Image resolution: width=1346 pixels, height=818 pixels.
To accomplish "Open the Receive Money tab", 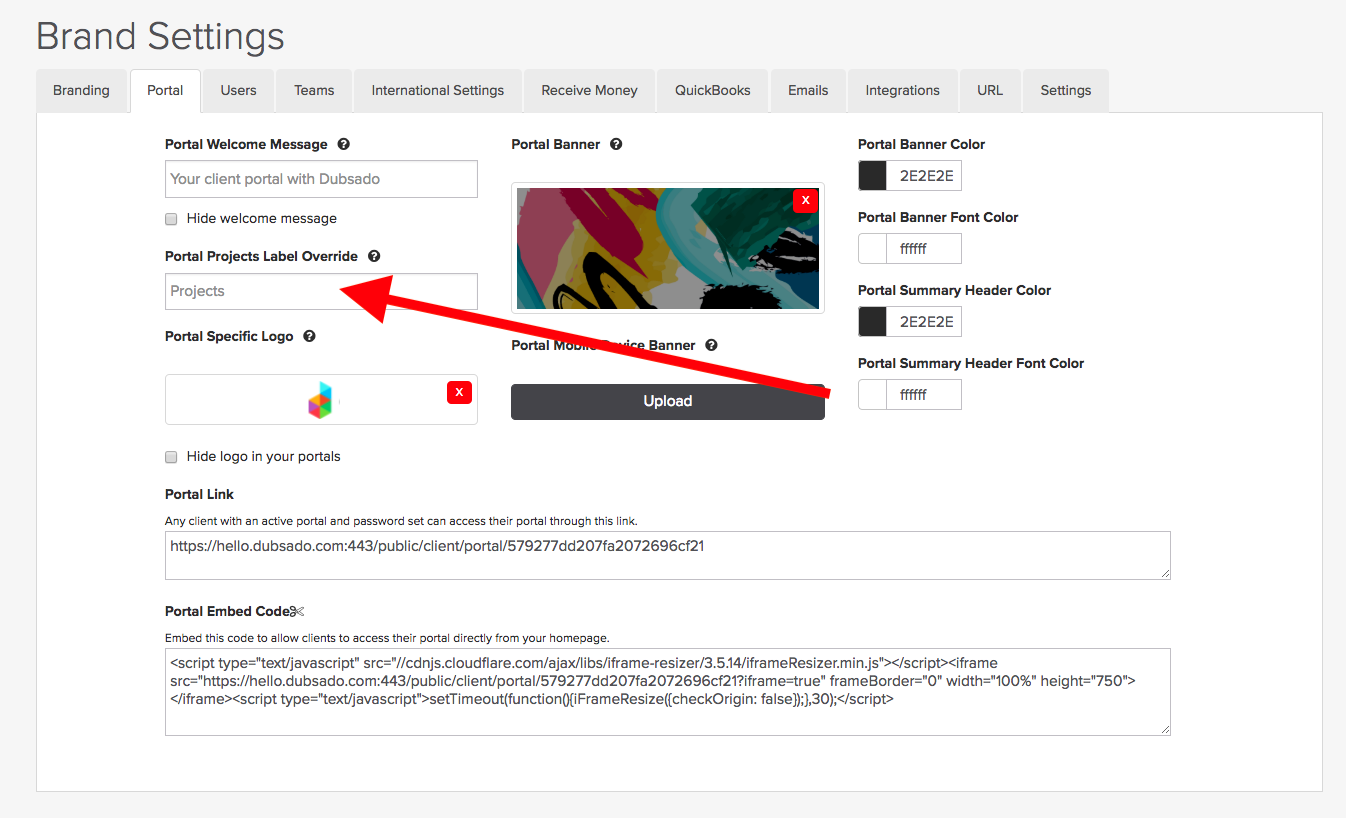I will (589, 90).
